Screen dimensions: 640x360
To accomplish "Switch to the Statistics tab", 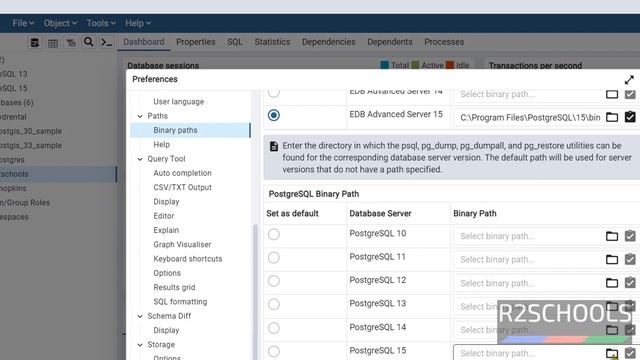I will [x=272, y=42].
